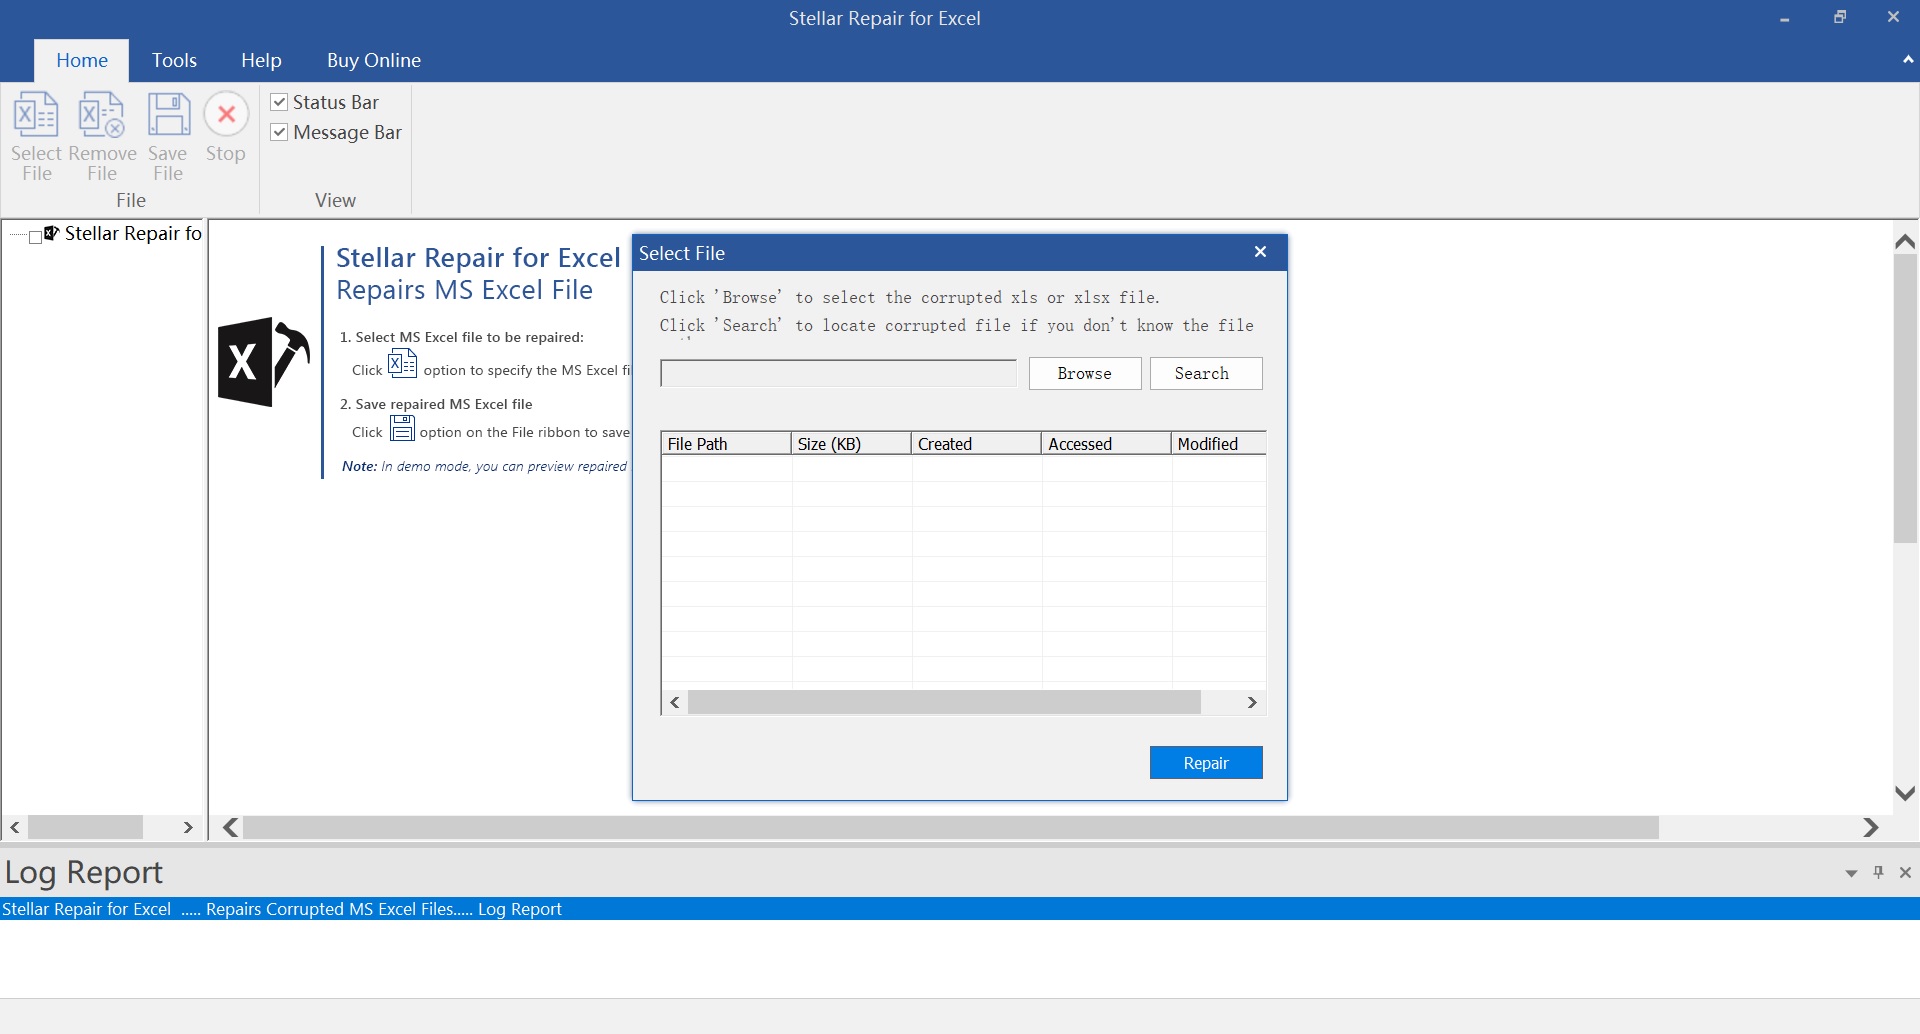Click the pin icon in Log Report panel
The height and width of the screenshot is (1034, 1920).
point(1878,872)
